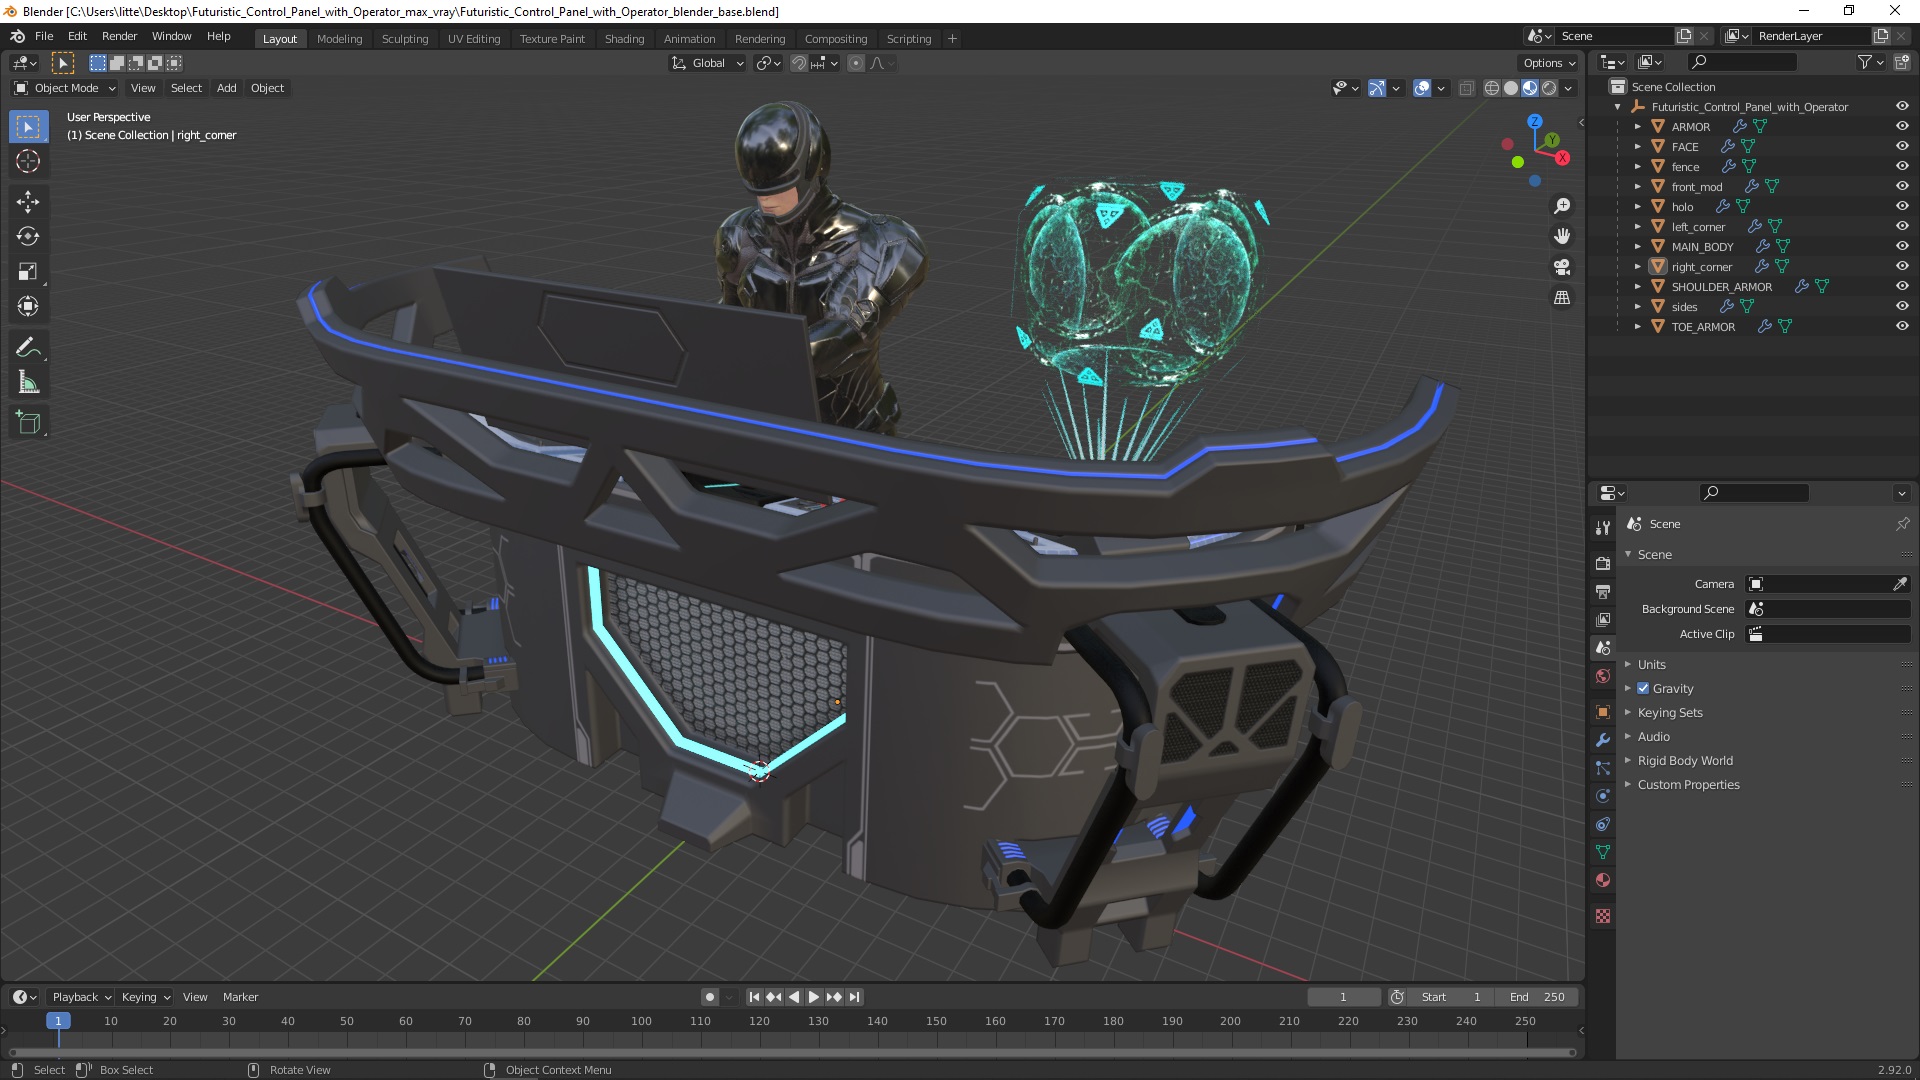Open the Modifier properties wrench tab
This screenshot has width=1920, height=1080.
tap(1603, 740)
